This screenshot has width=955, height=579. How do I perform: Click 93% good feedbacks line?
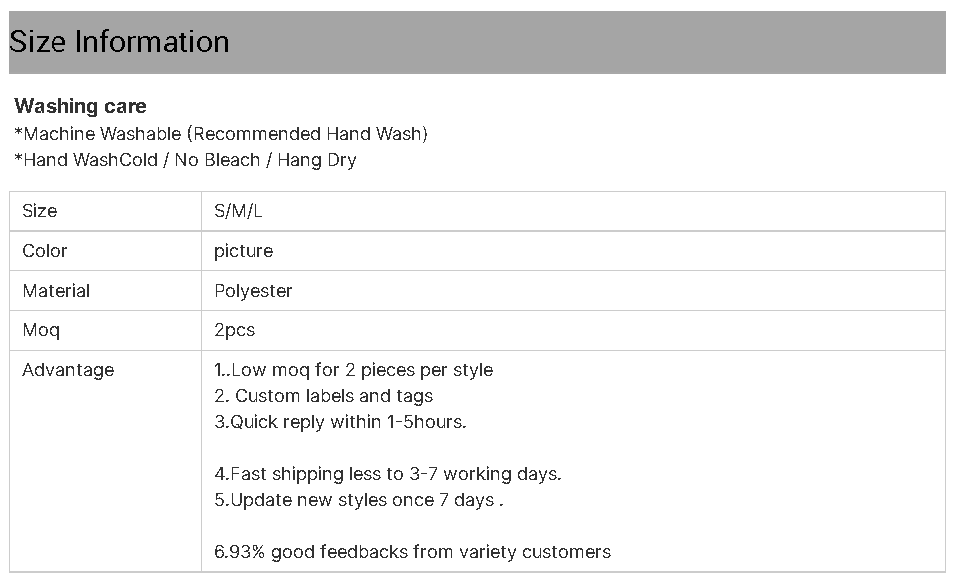pos(412,552)
